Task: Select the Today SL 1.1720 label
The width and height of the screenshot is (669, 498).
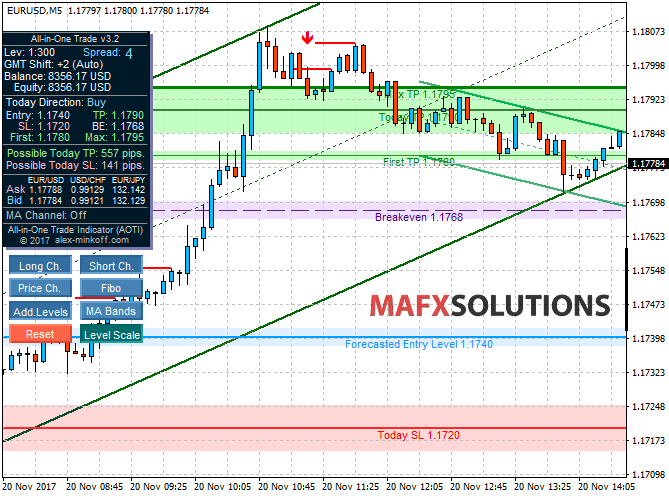Action: [x=419, y=435]
